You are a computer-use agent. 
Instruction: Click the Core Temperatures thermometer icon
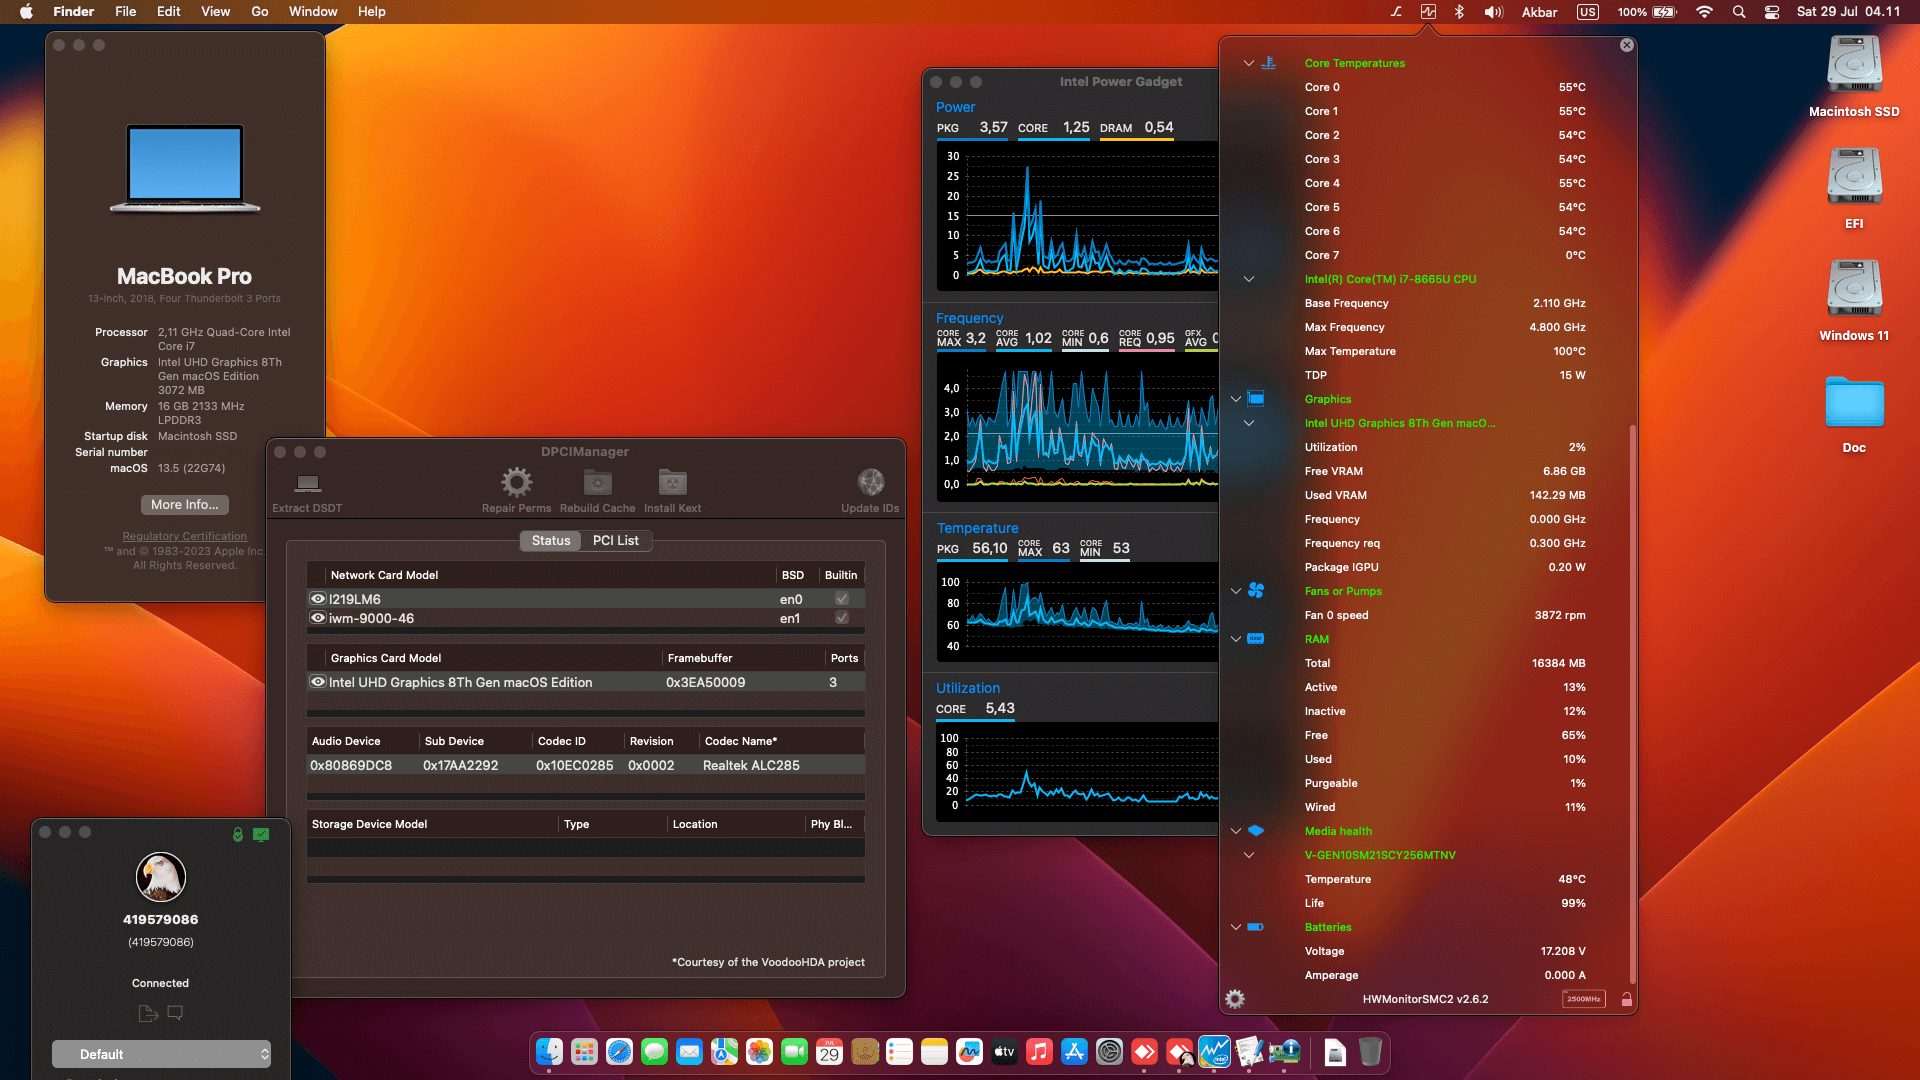(x=1268, y=63)
